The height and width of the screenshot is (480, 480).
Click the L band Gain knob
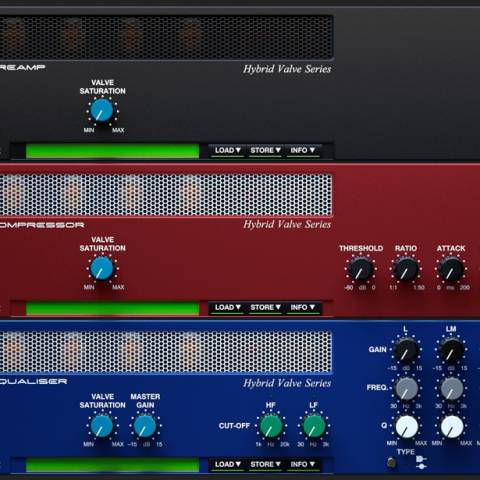[406, 351]
